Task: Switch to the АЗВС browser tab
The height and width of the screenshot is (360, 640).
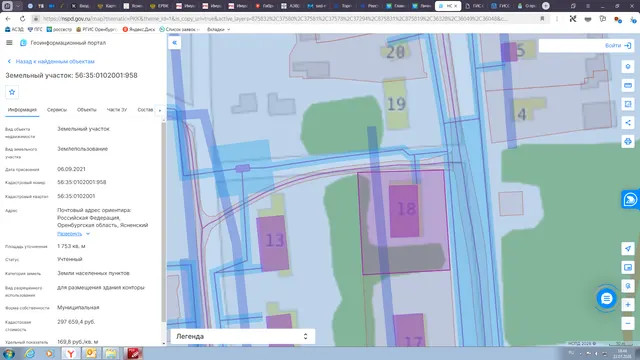Action: click(x=290, y=6)
